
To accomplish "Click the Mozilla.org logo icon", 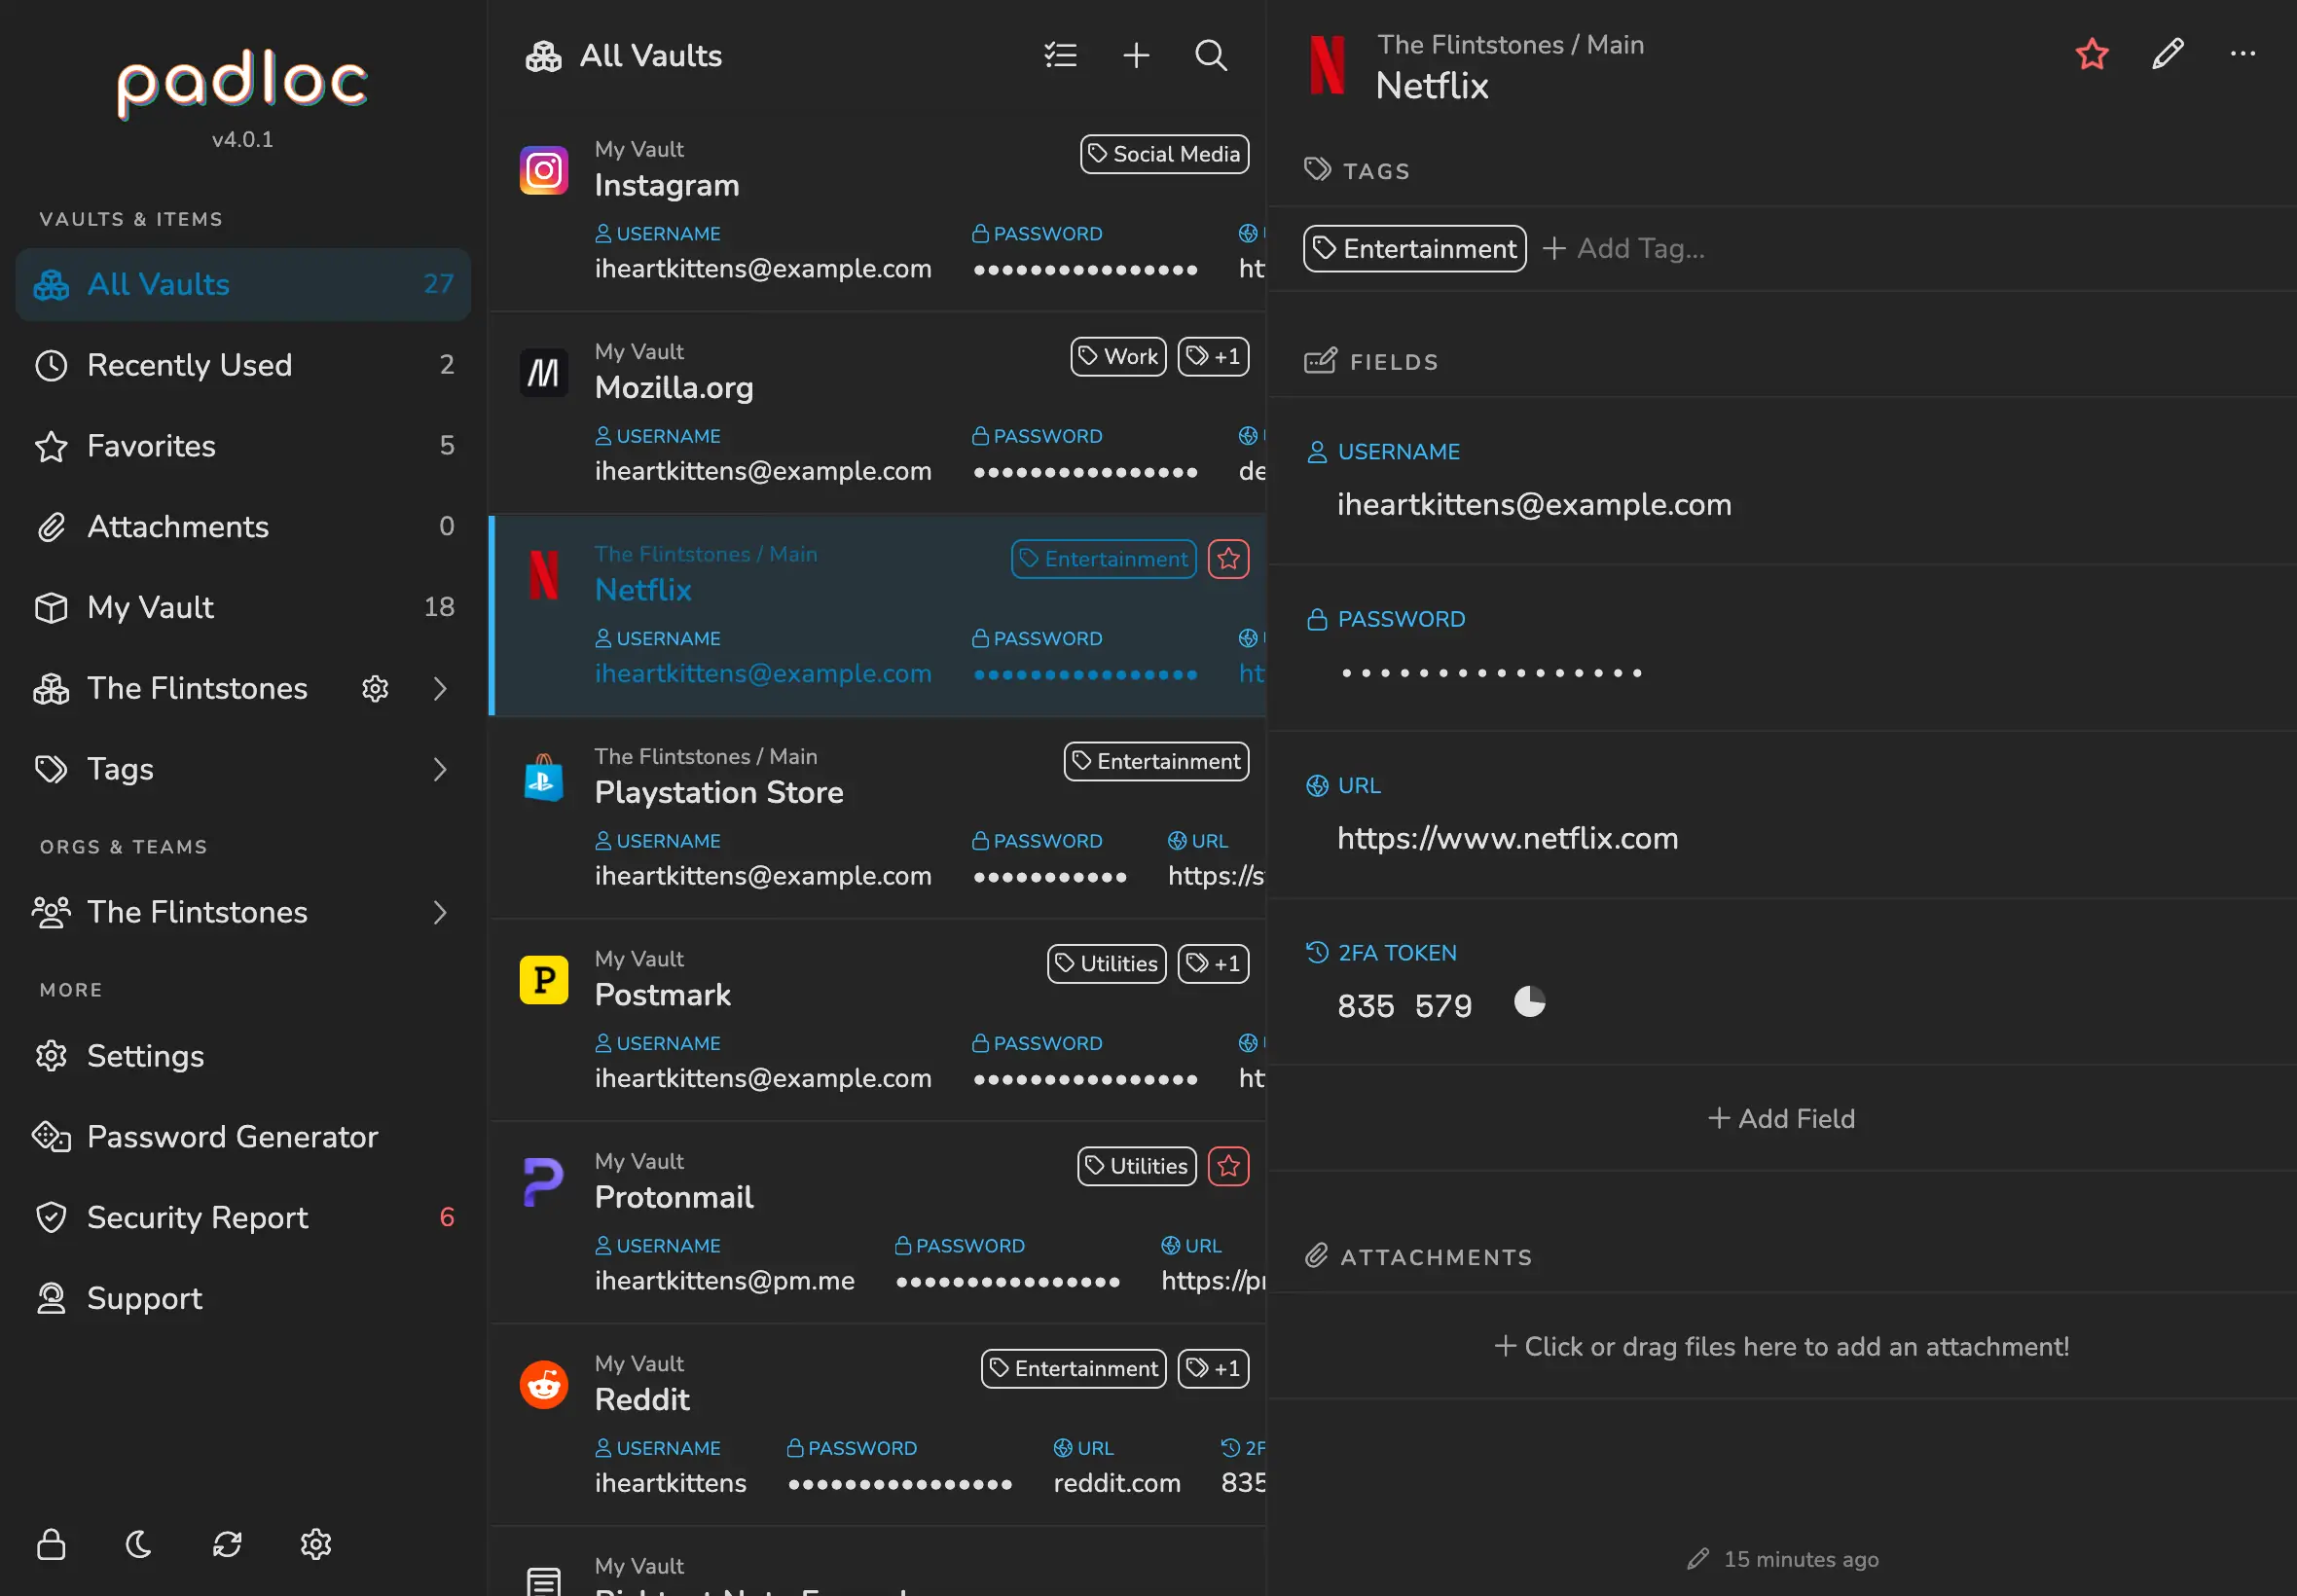I will 544,373.
